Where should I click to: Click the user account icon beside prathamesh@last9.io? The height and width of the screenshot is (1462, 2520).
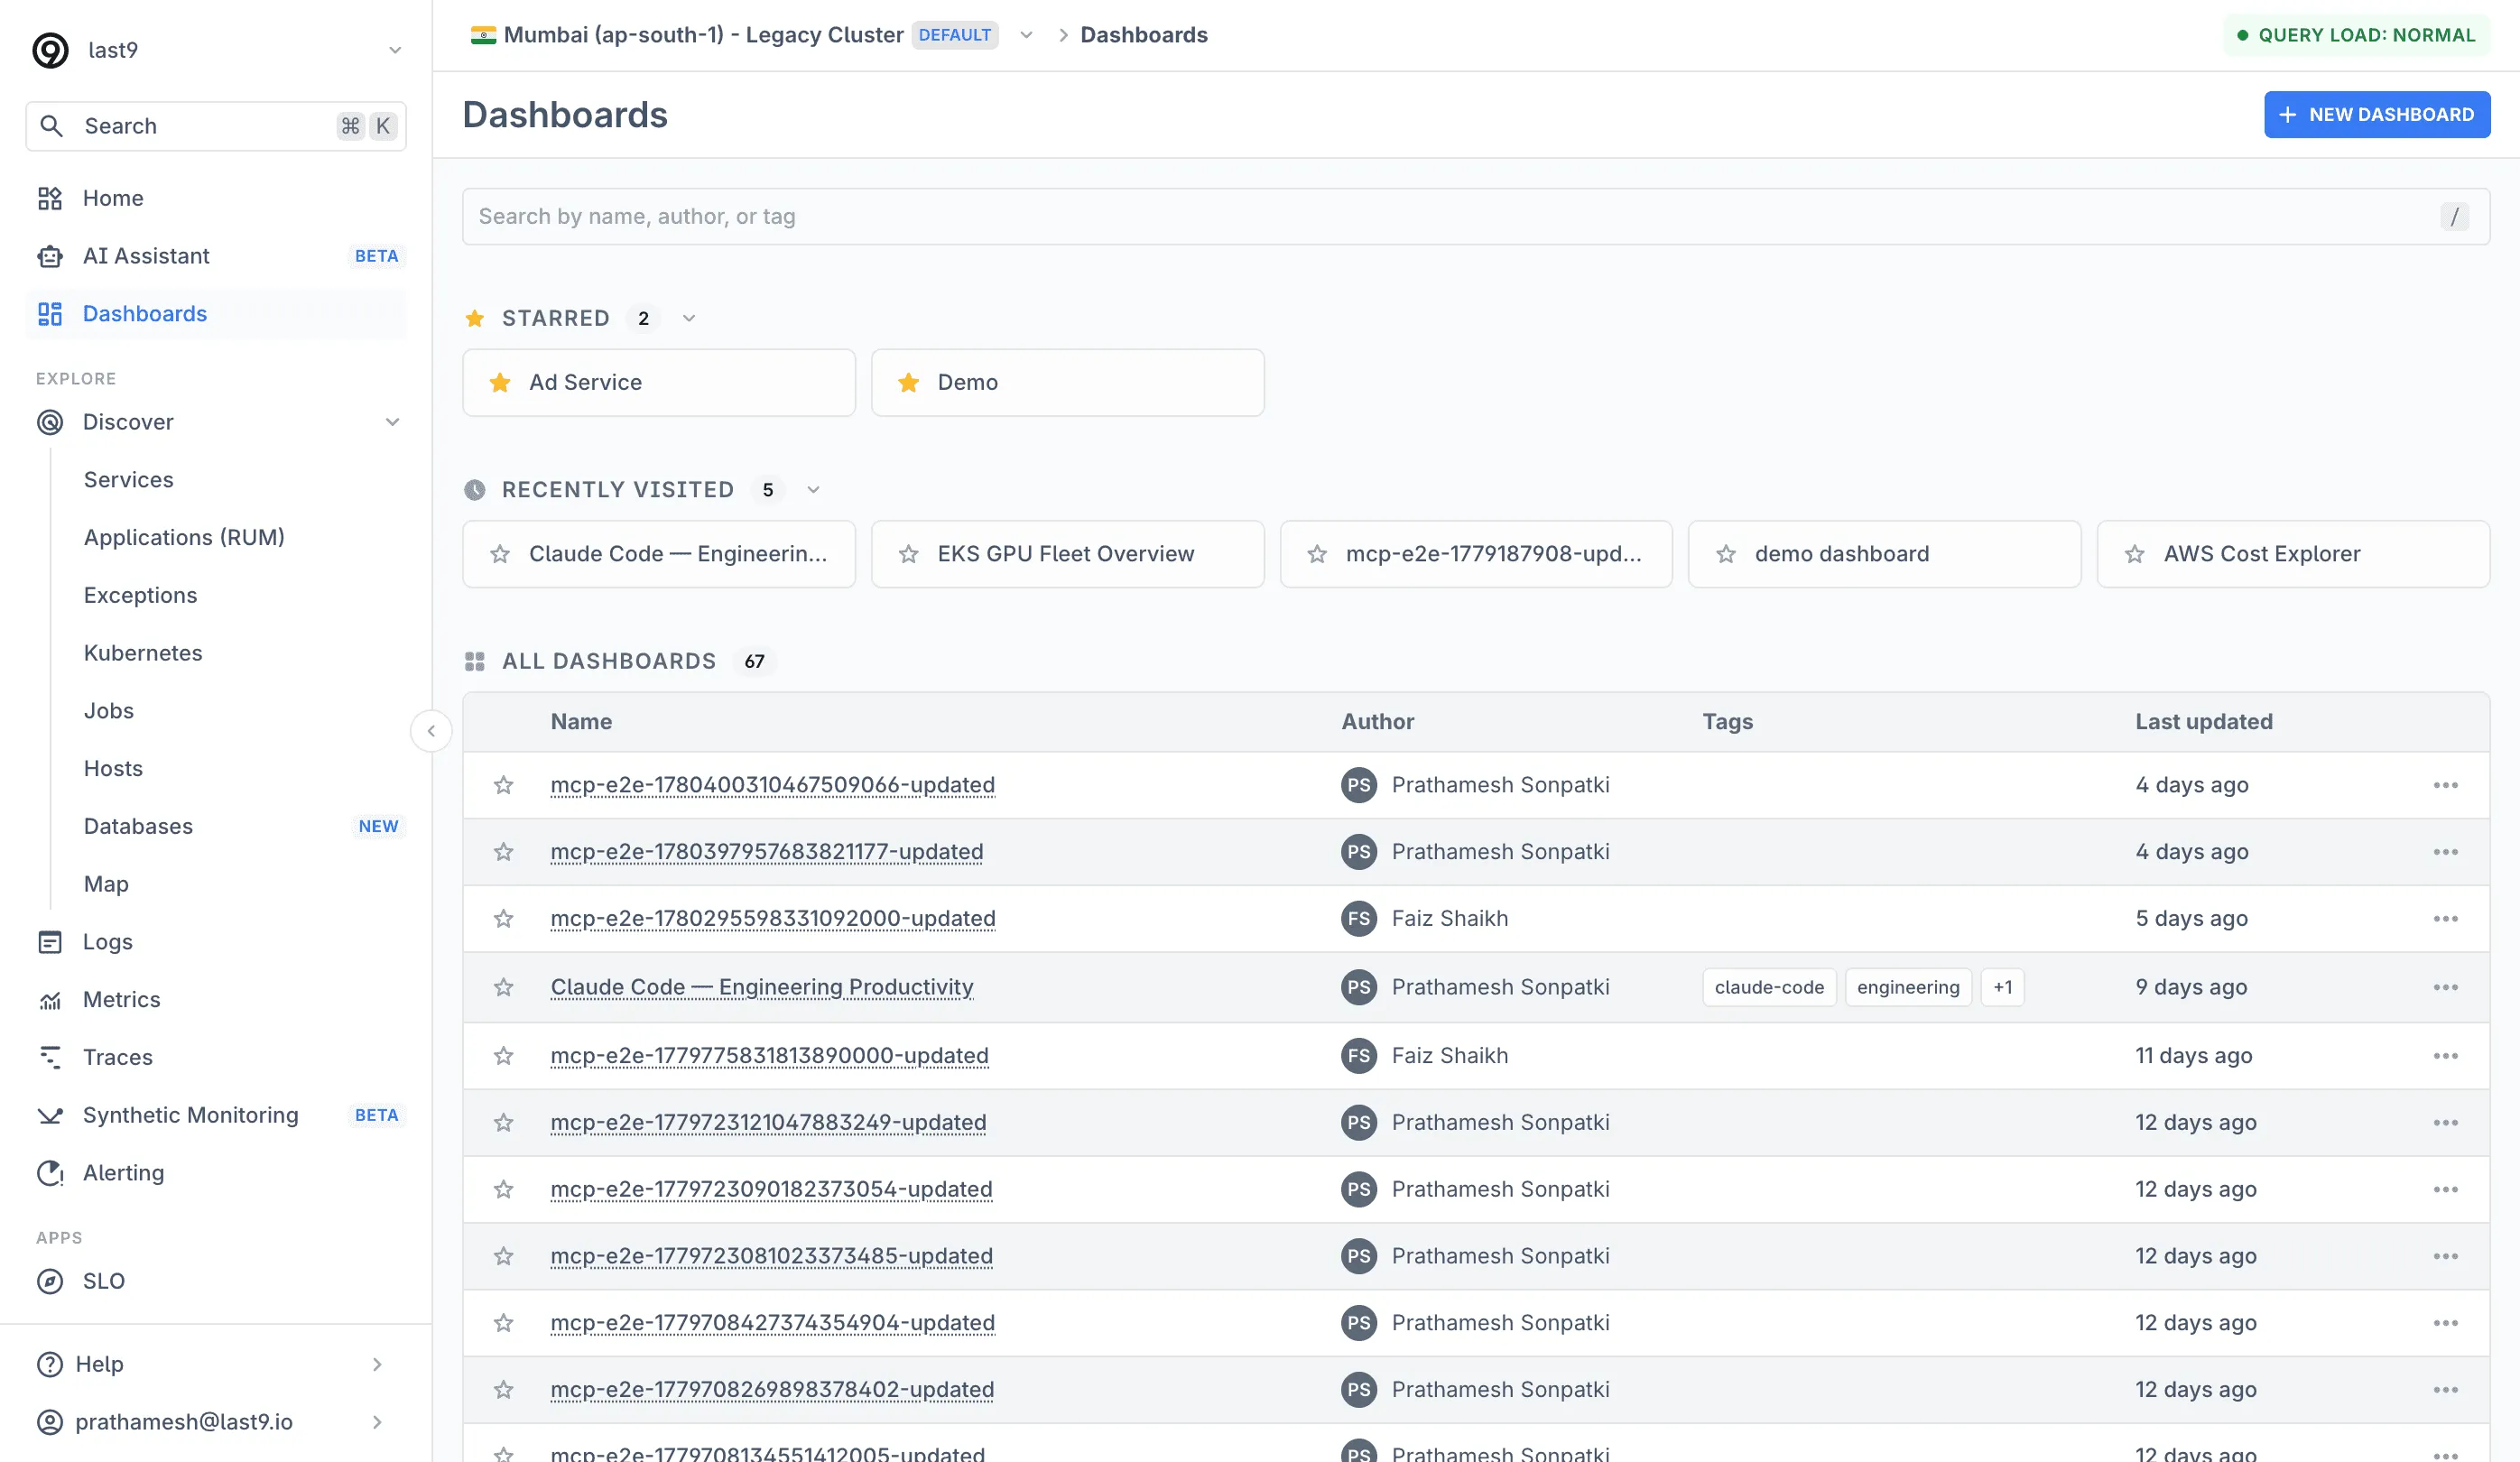tap(50, 1422)
